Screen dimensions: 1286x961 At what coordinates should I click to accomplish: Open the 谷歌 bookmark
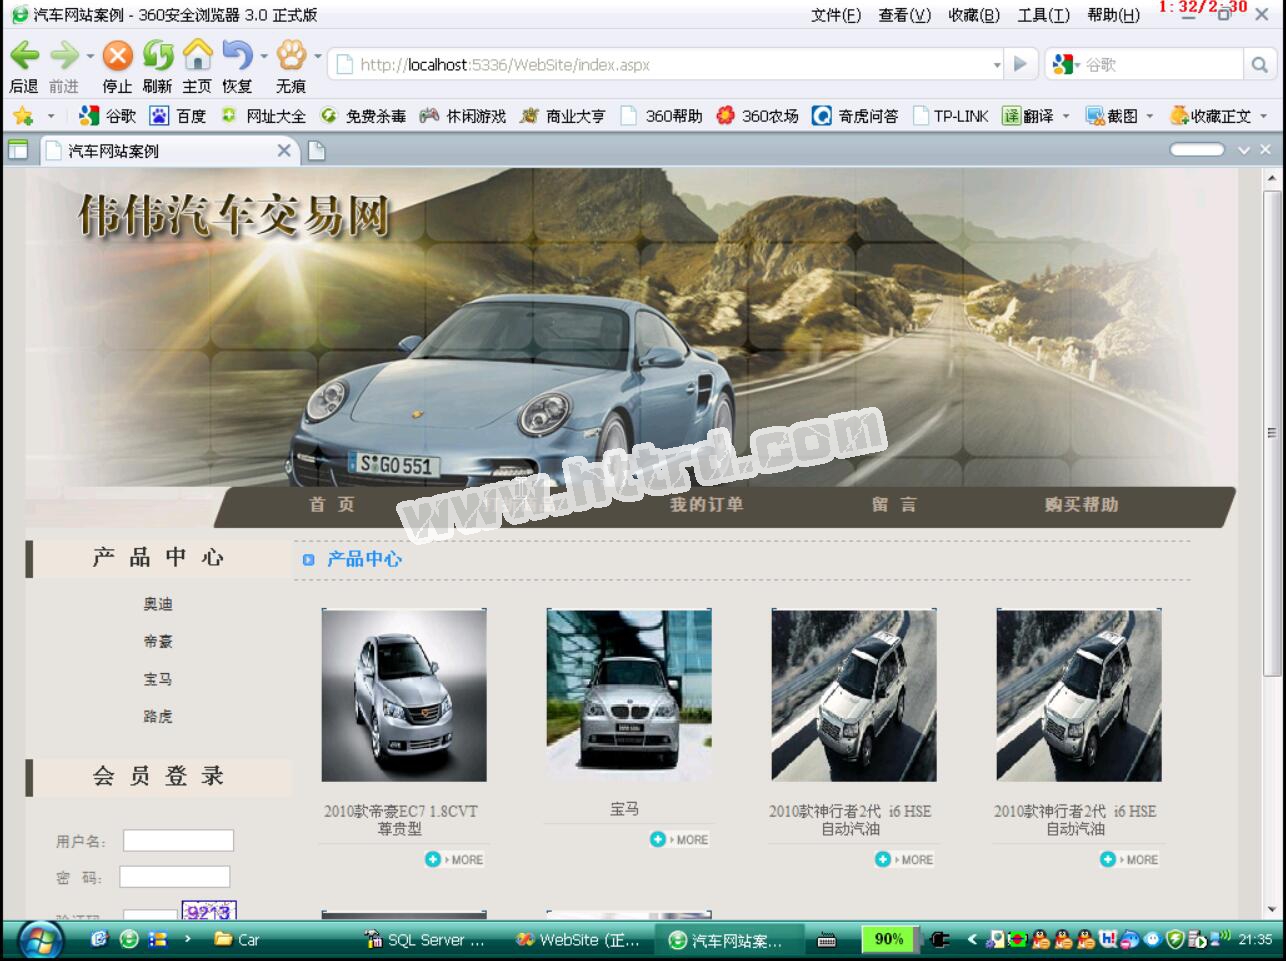tap(108, 116)
